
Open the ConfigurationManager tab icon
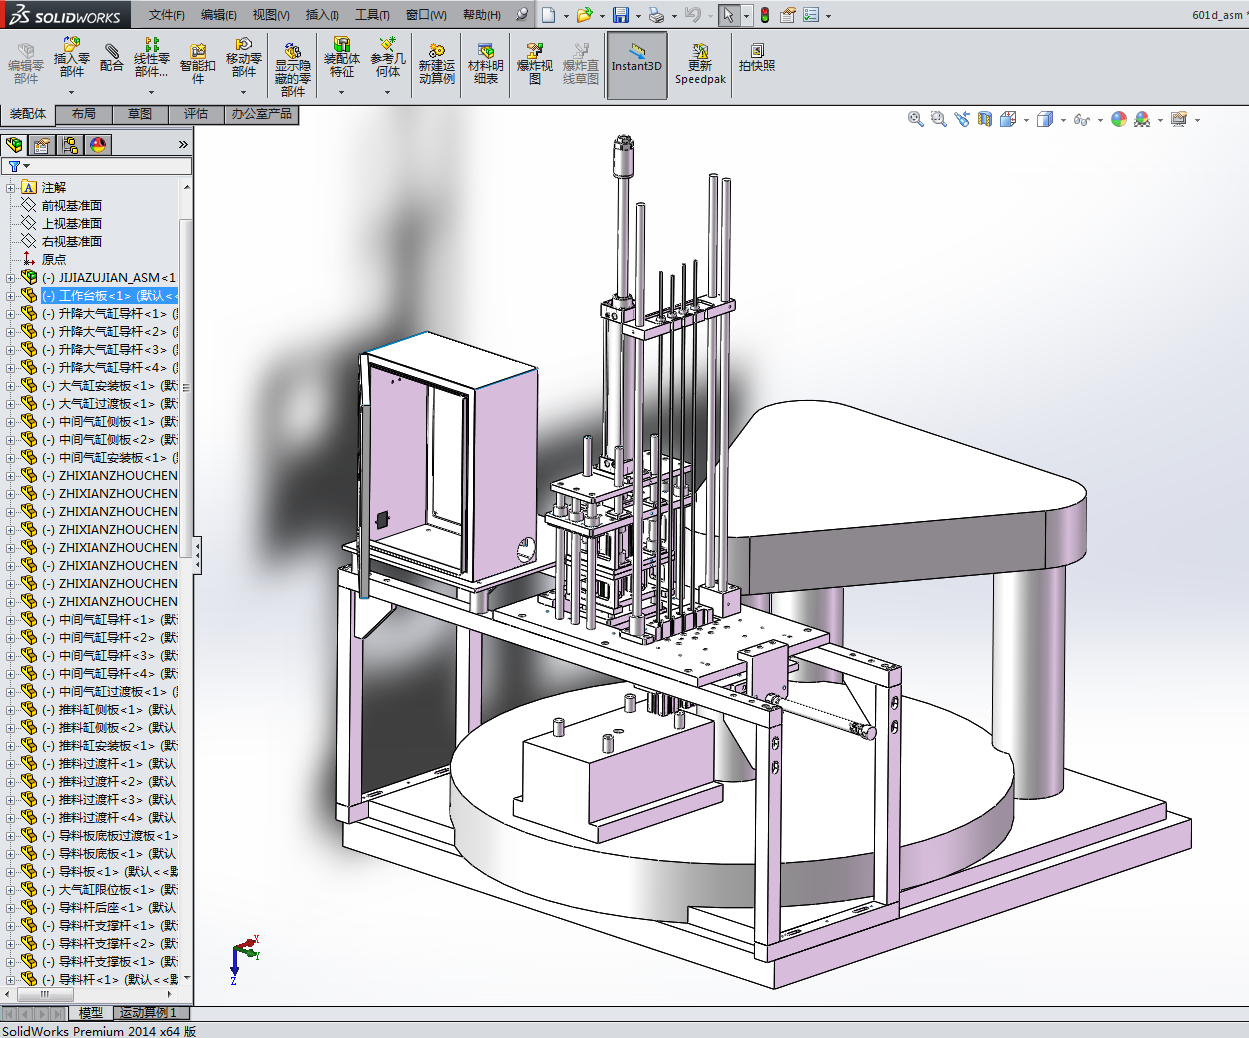70,145
